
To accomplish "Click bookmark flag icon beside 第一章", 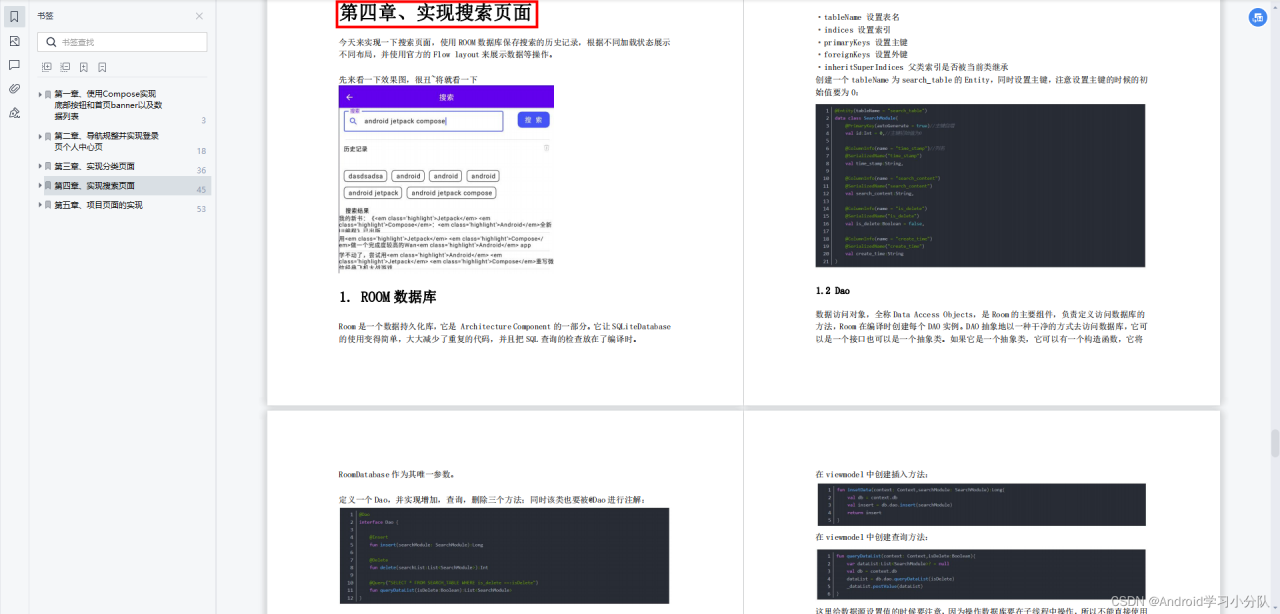I will [48, 94].
